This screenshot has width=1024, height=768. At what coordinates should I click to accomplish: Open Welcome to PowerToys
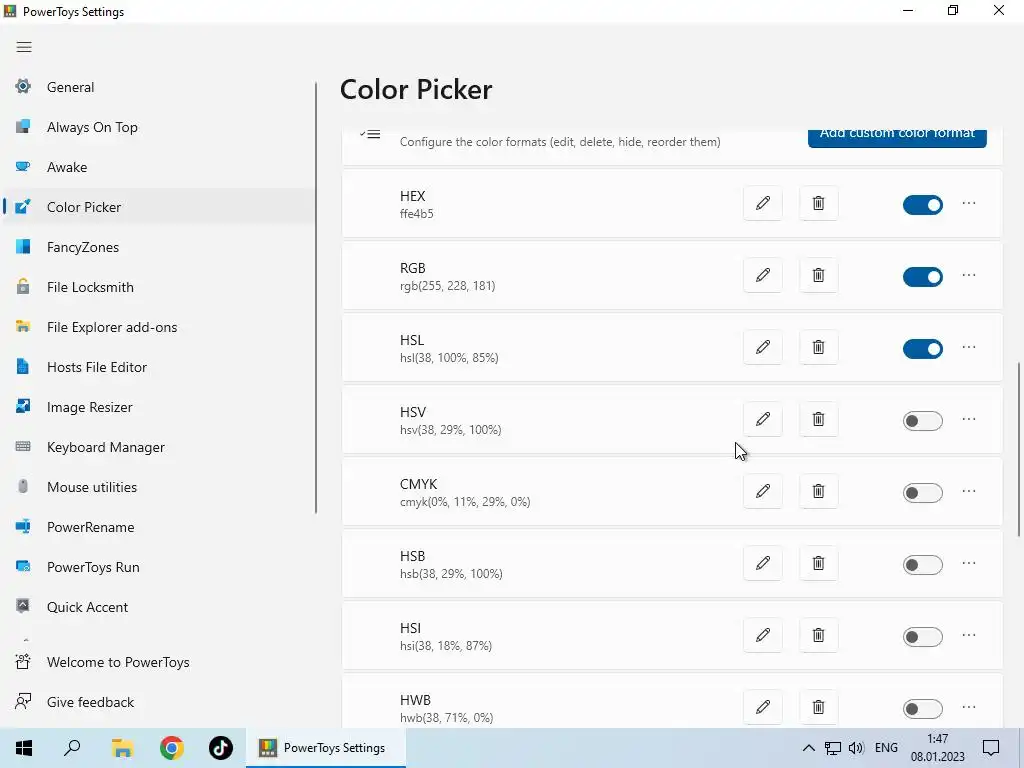[x=158, y=662]
